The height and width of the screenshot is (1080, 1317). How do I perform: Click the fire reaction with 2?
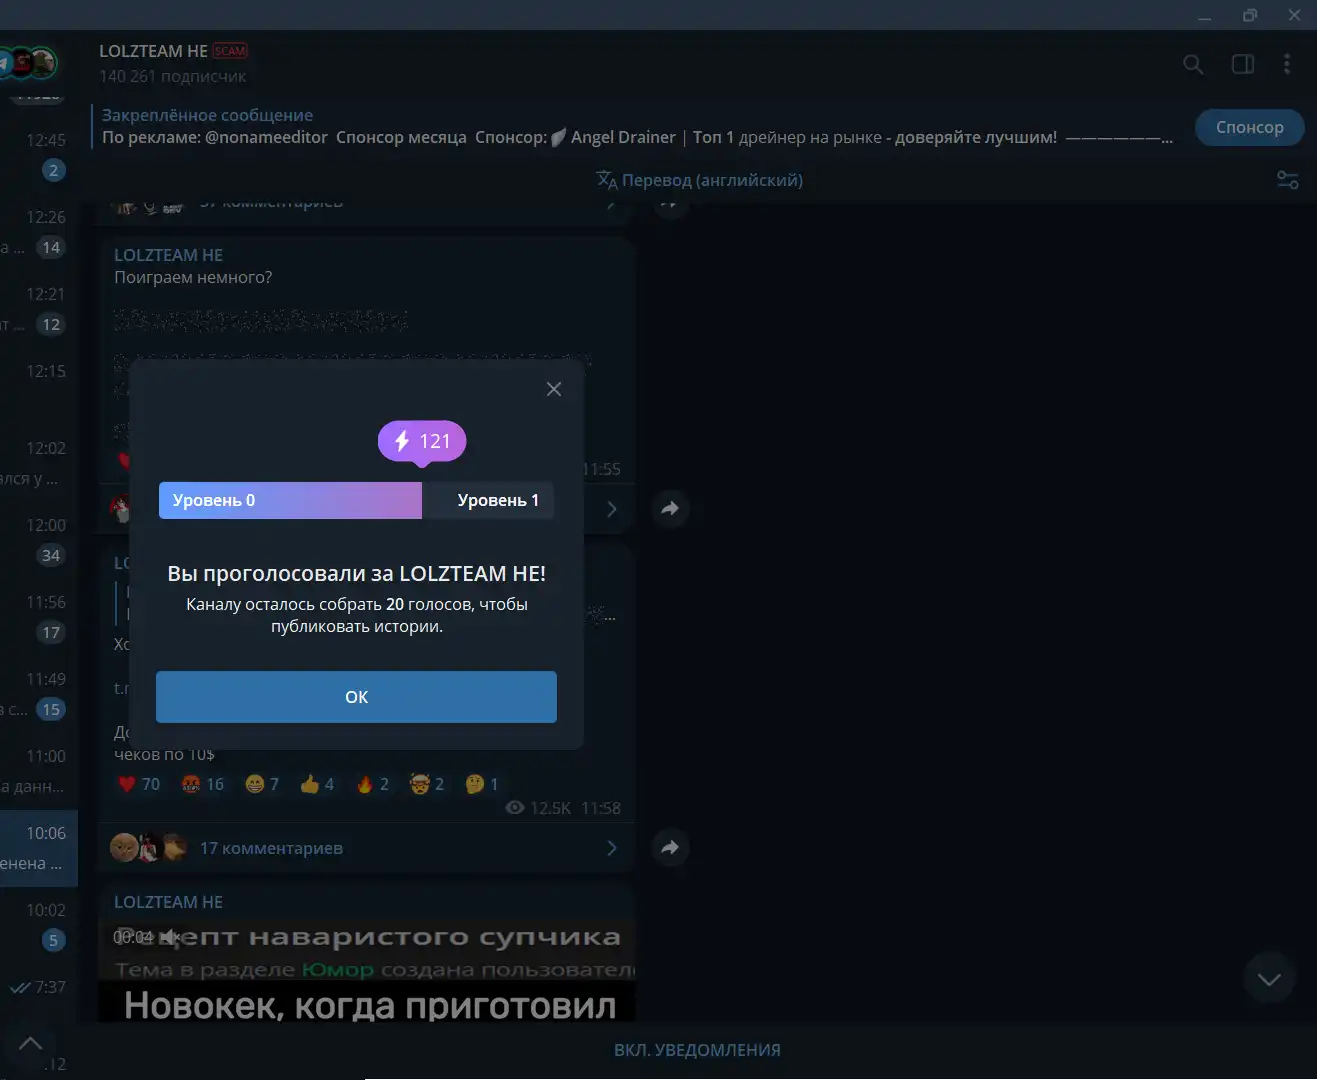[372, 784]
